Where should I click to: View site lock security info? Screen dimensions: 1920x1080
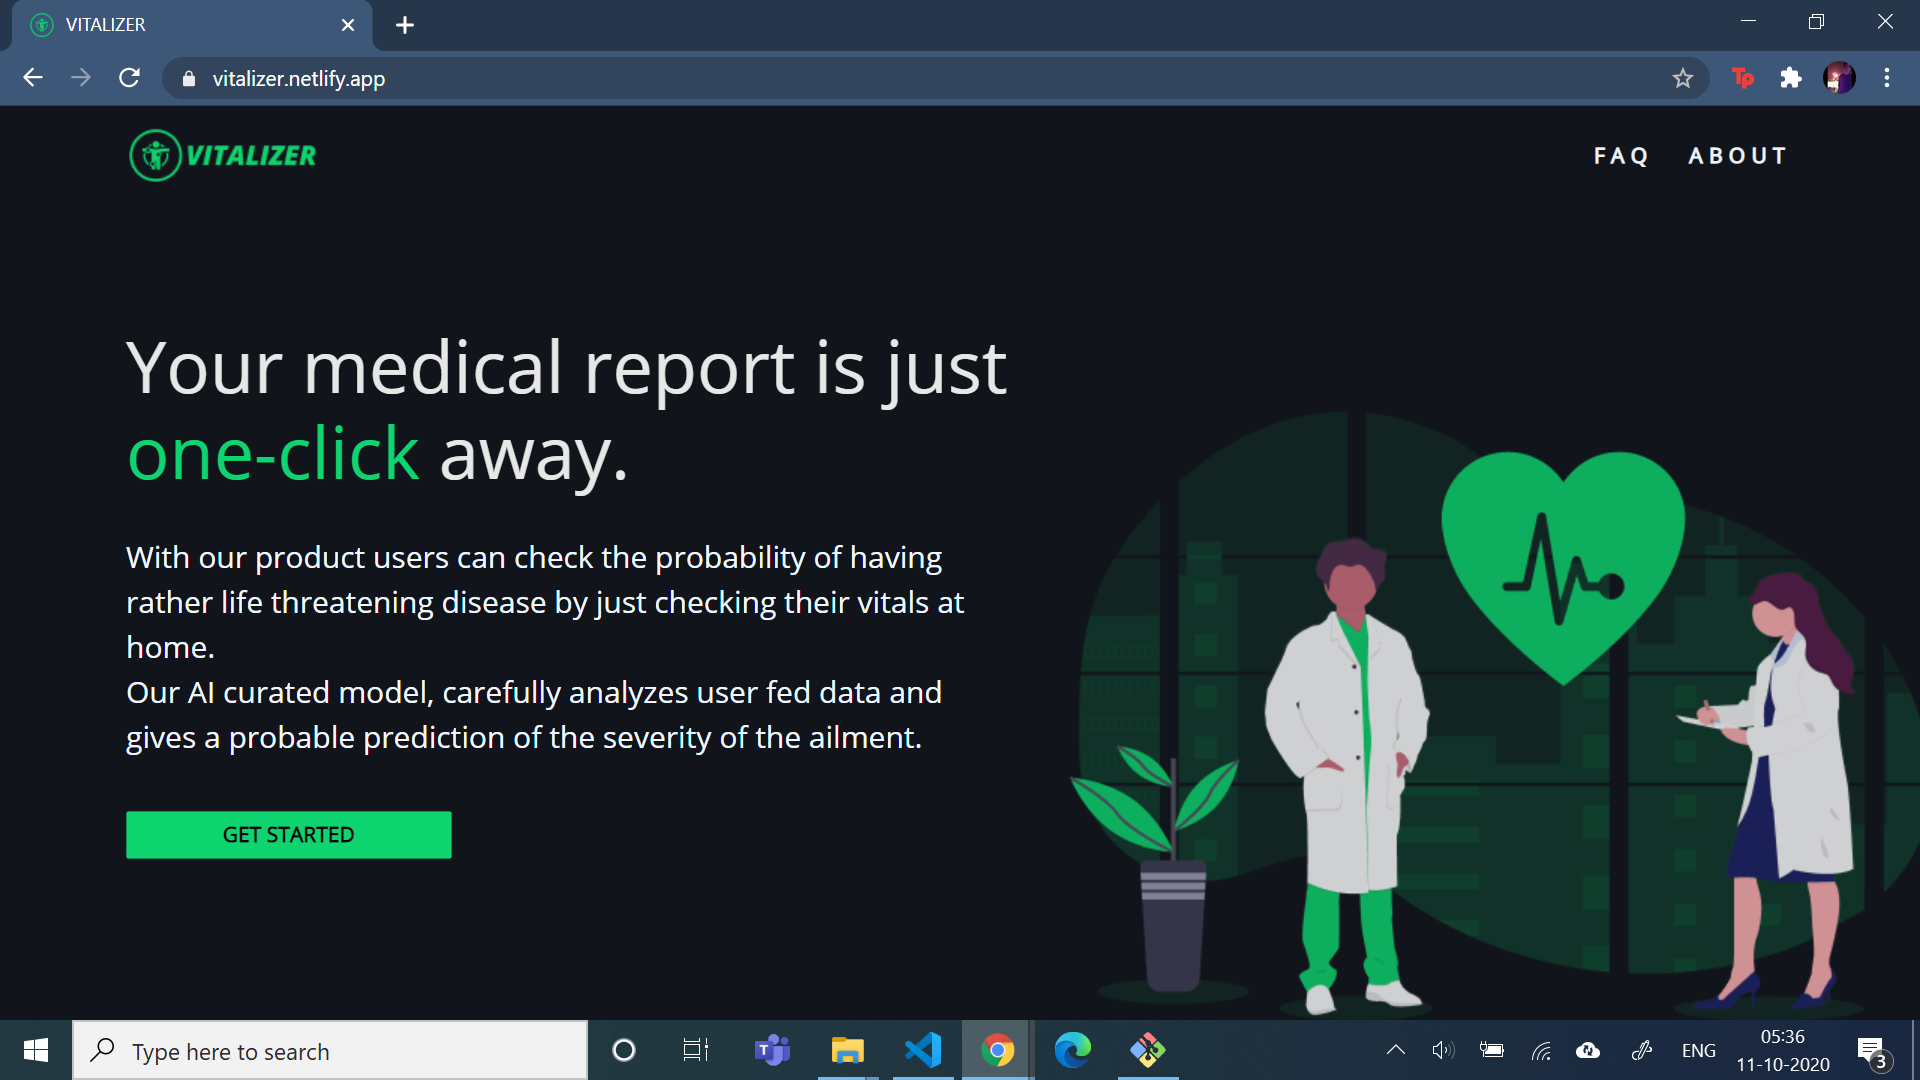(x=189, y=78)
